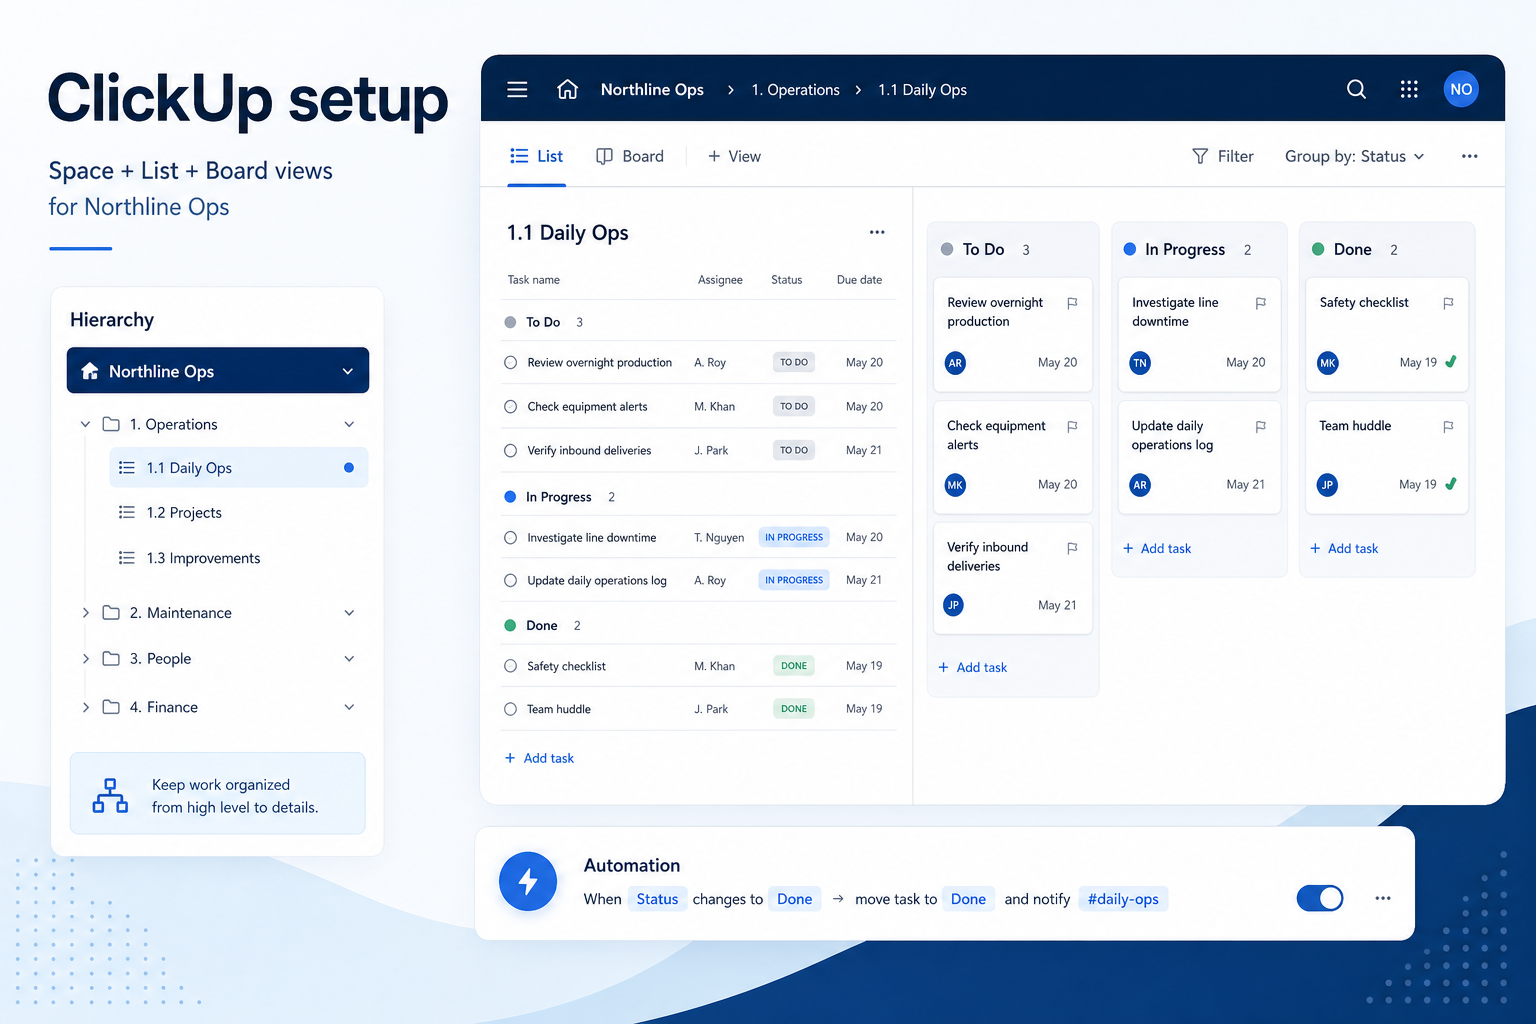Click grey To Do status dot in list
Viewport: 1536px width, 1024px height.
pos(510,322)
